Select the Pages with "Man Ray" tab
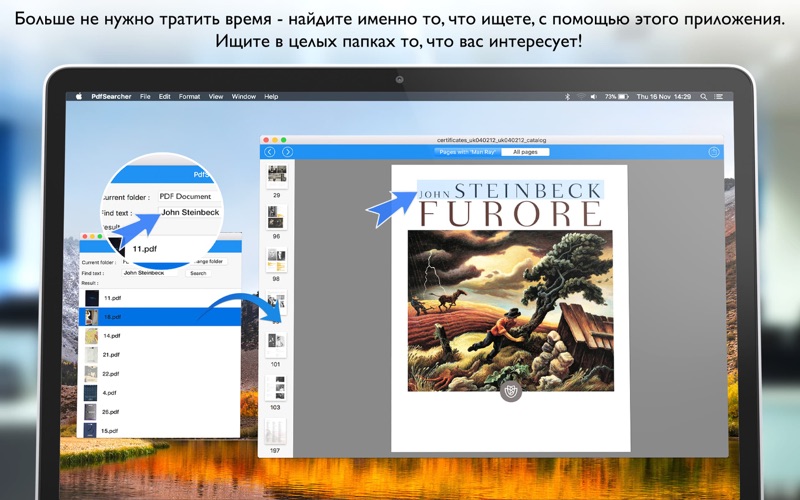The image size is (800, 500). 468,152
